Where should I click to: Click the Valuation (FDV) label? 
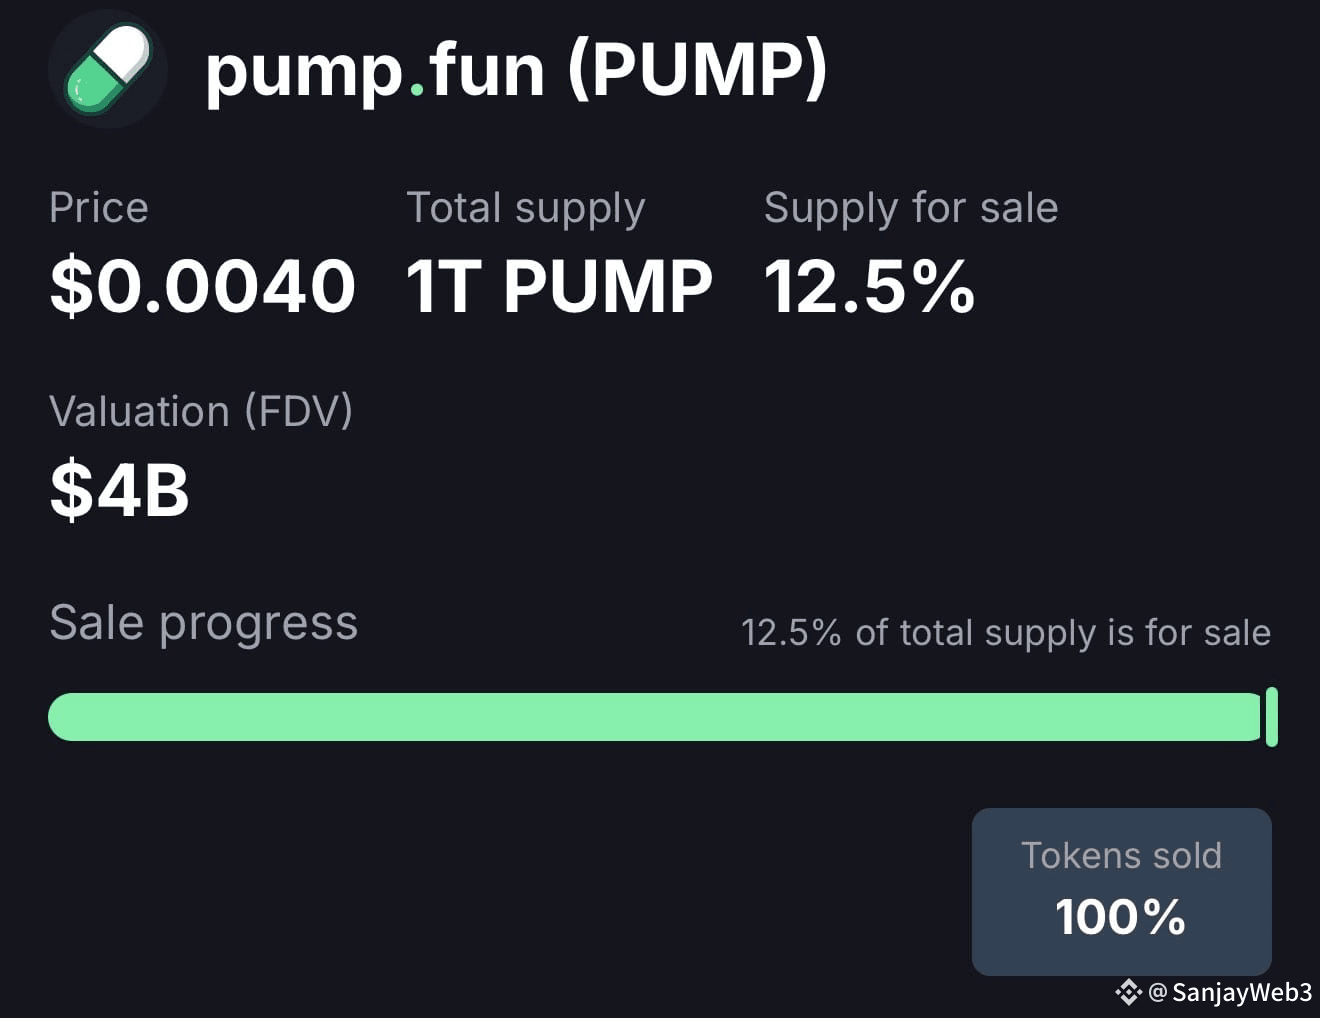[201, 411]
